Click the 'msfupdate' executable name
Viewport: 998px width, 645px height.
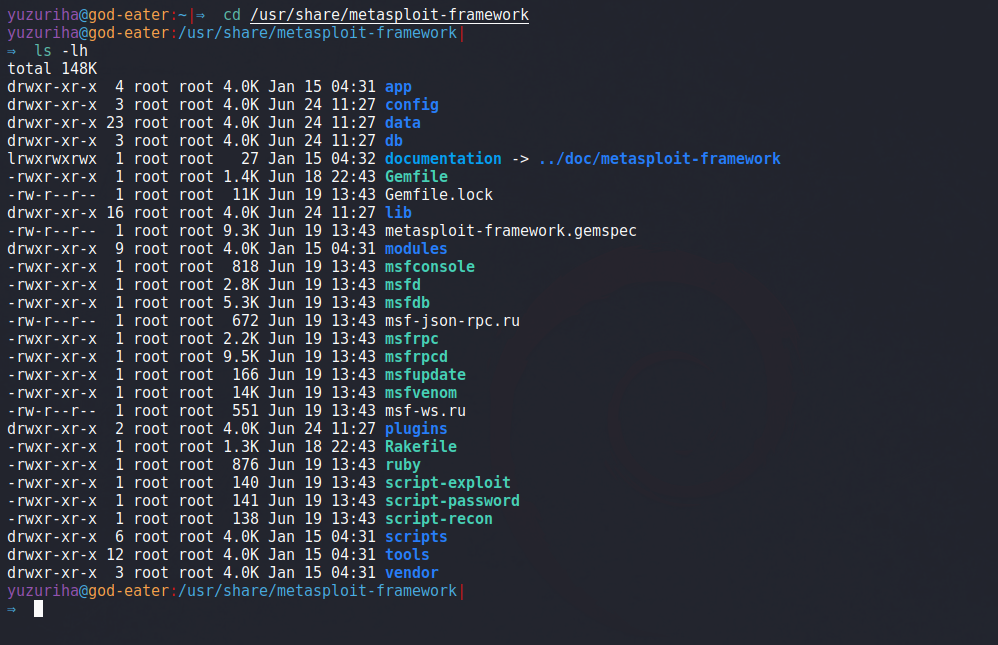[425, 374]
